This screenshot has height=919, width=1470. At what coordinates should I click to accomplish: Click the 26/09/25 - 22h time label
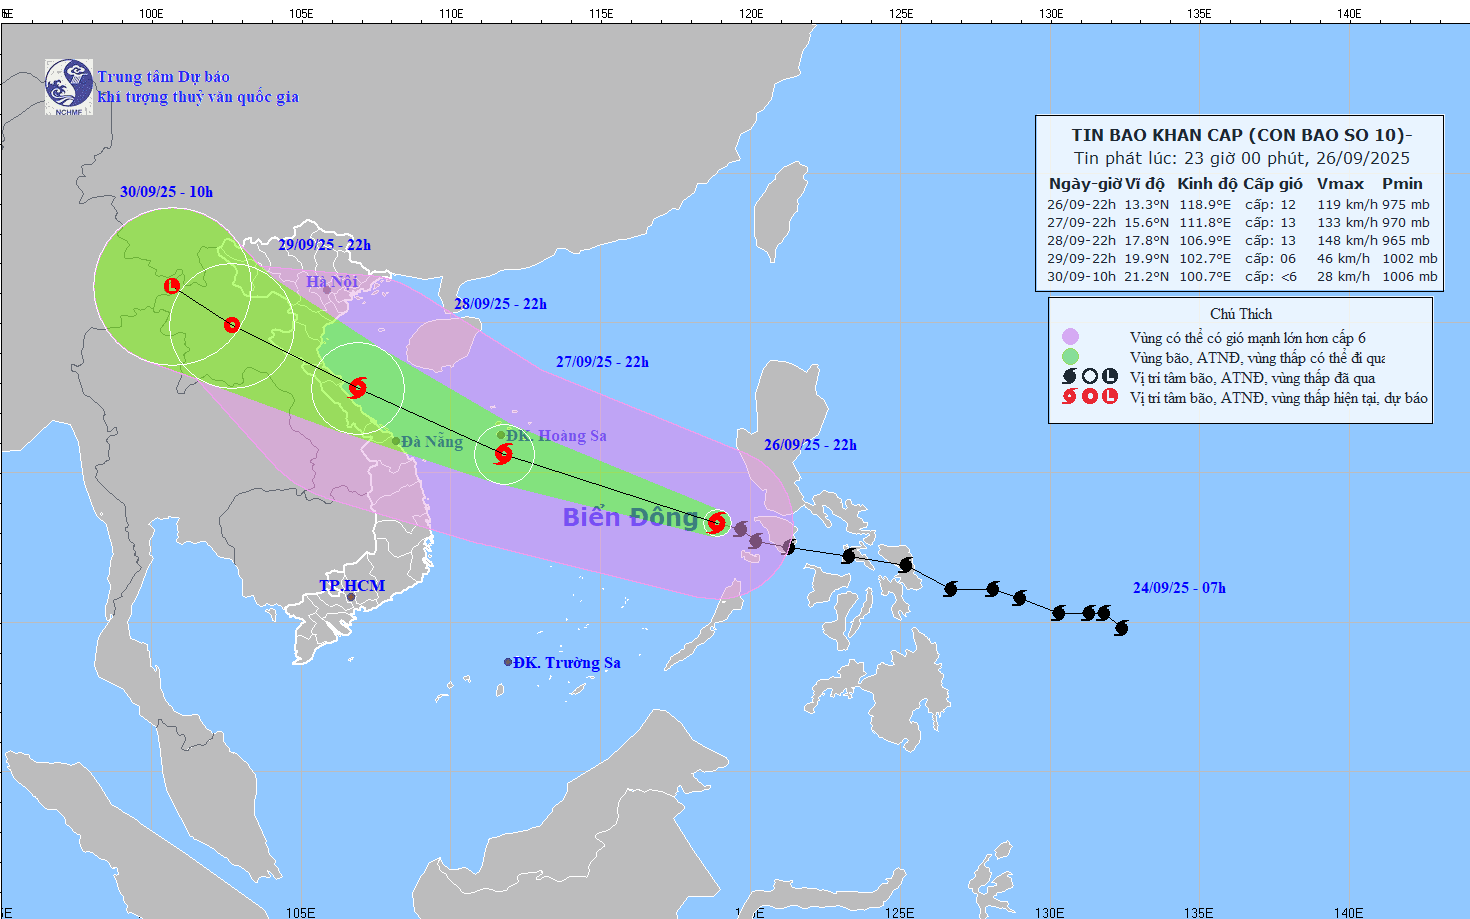coord(810,445)
